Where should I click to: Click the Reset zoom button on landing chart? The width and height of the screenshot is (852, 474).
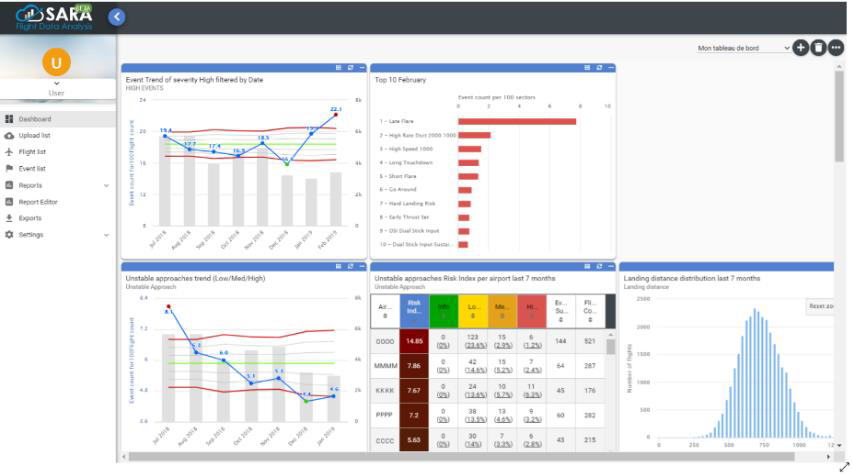click(x=820, y=306)
